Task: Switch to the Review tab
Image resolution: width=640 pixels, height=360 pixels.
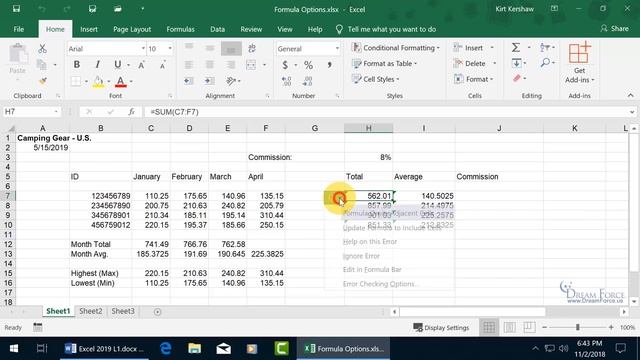Action: 251,29
